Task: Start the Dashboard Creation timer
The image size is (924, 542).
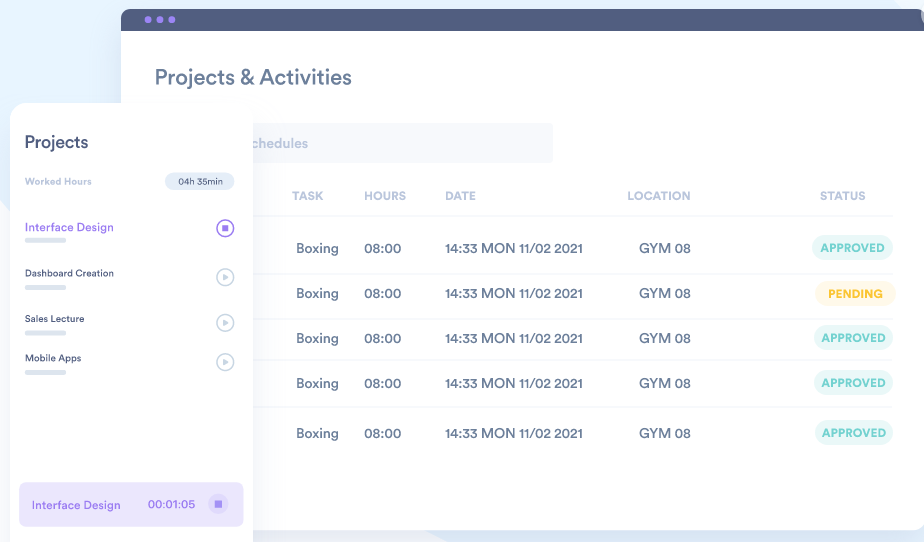Action: (225, 277)
